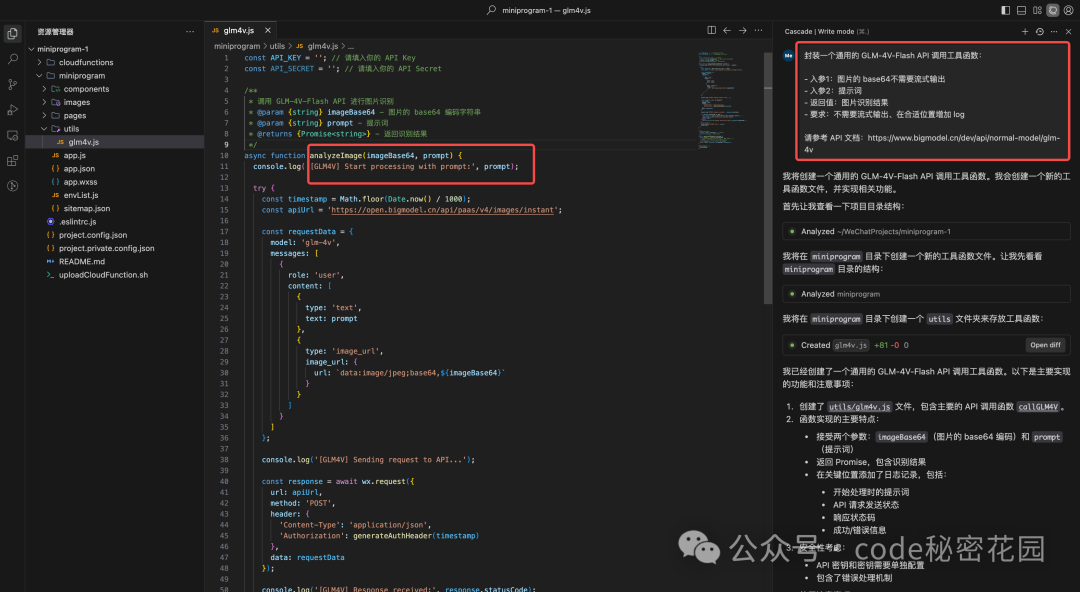1080x592 pixels.
Task: Click the Open diff button
Action: click(1045, 345)
